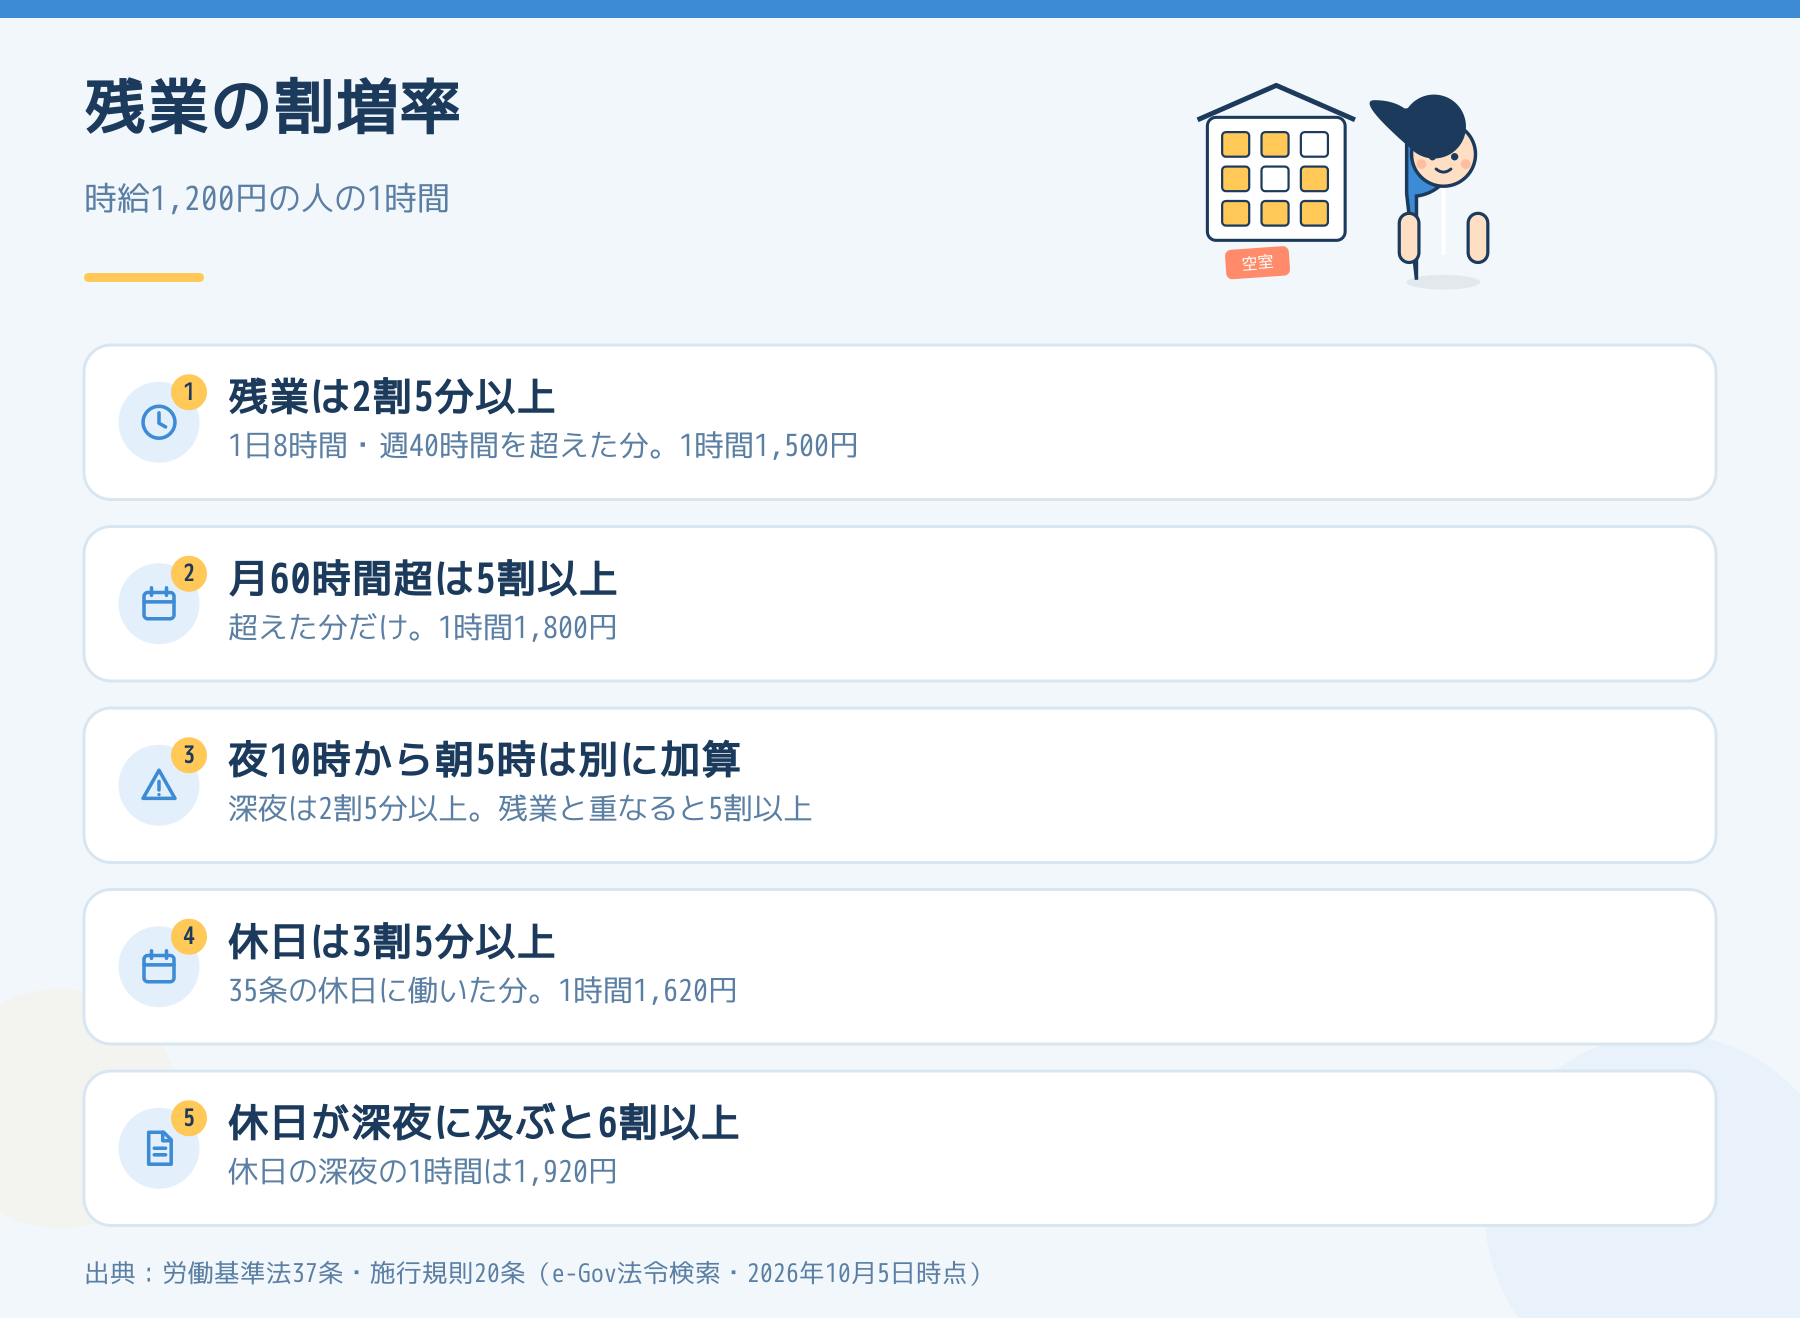Click the clock icon beside 残業は2割5分以上
1800x1318 pixels.
pos(159,422)
